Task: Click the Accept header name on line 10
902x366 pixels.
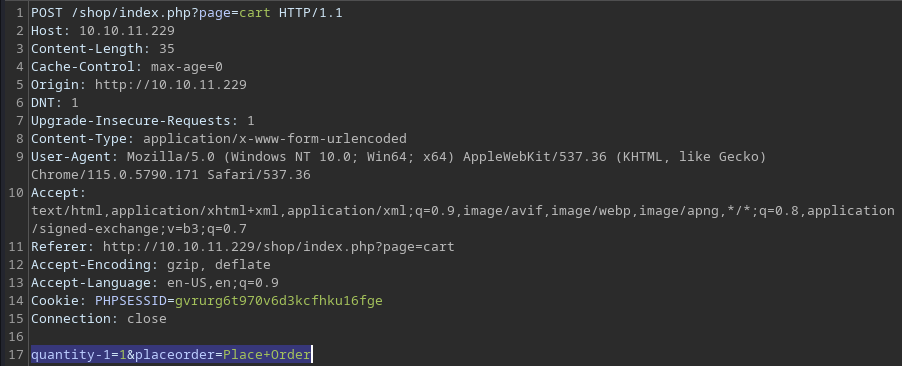Action: [56, 192]
